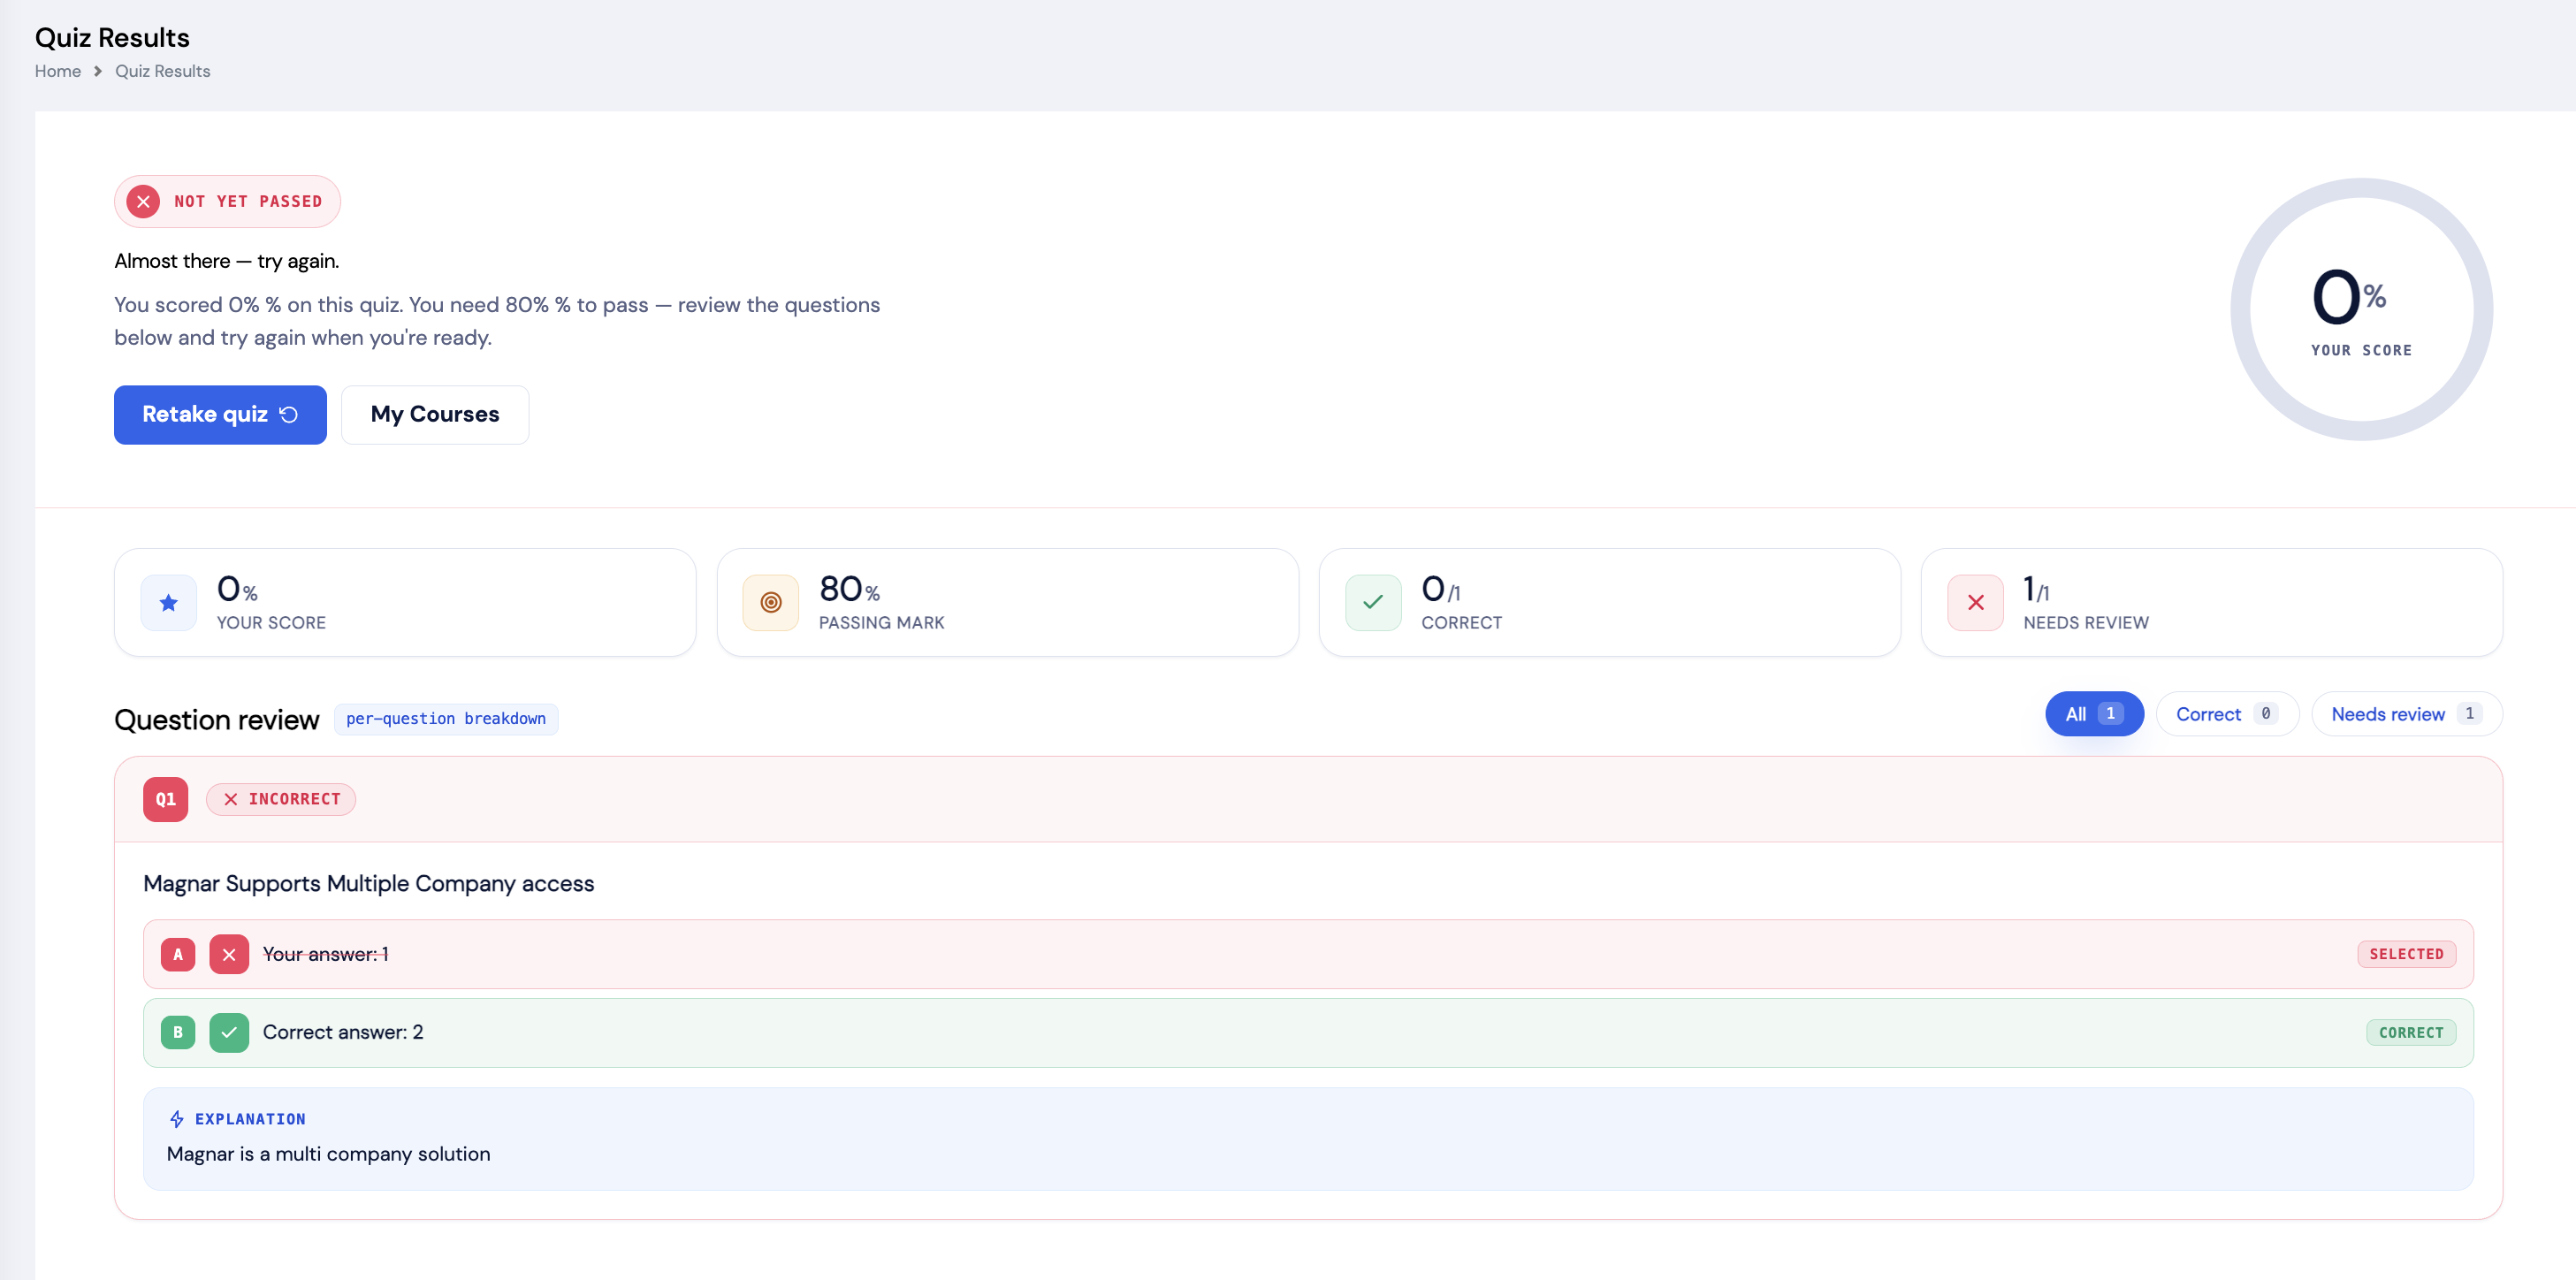The image size is (2576, 1280).
Task: Click the red X icon in Needs Review card
Action: tap(1975, 602)
